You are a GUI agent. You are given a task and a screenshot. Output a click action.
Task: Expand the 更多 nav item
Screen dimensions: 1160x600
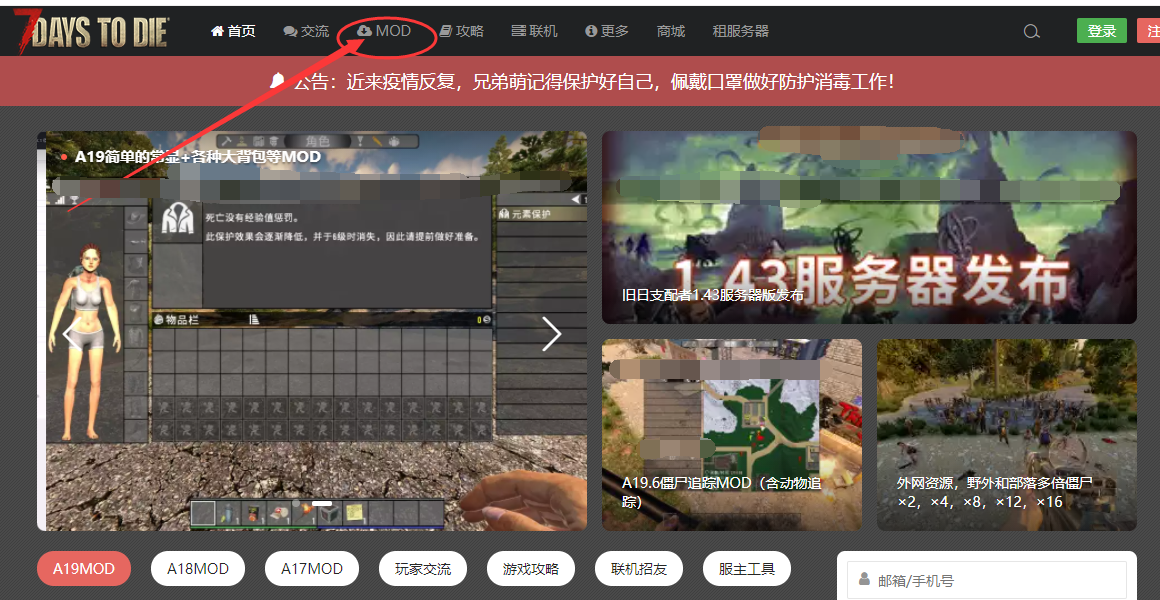point(607,31)
